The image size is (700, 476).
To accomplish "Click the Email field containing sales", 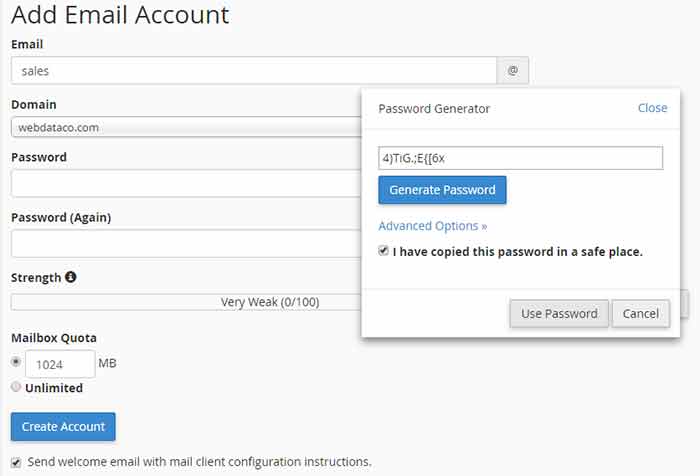I will (254, 70).
